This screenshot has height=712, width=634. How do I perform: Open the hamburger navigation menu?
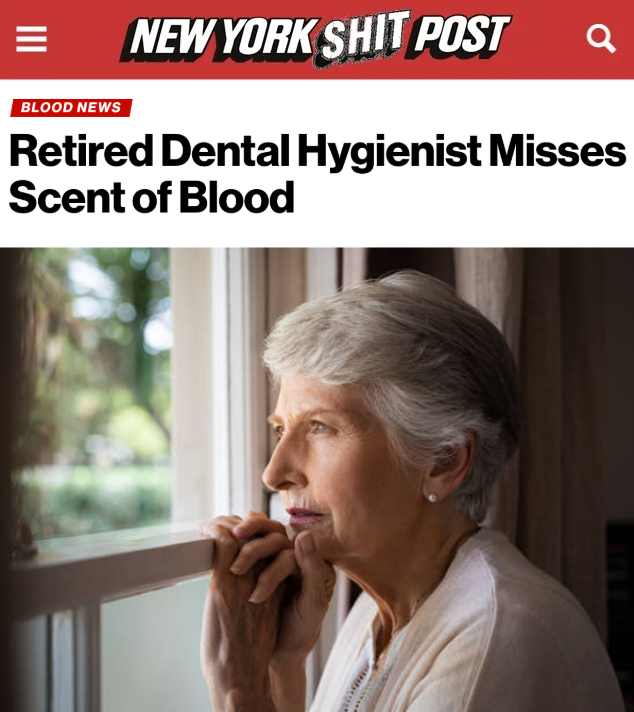[31, 39]
